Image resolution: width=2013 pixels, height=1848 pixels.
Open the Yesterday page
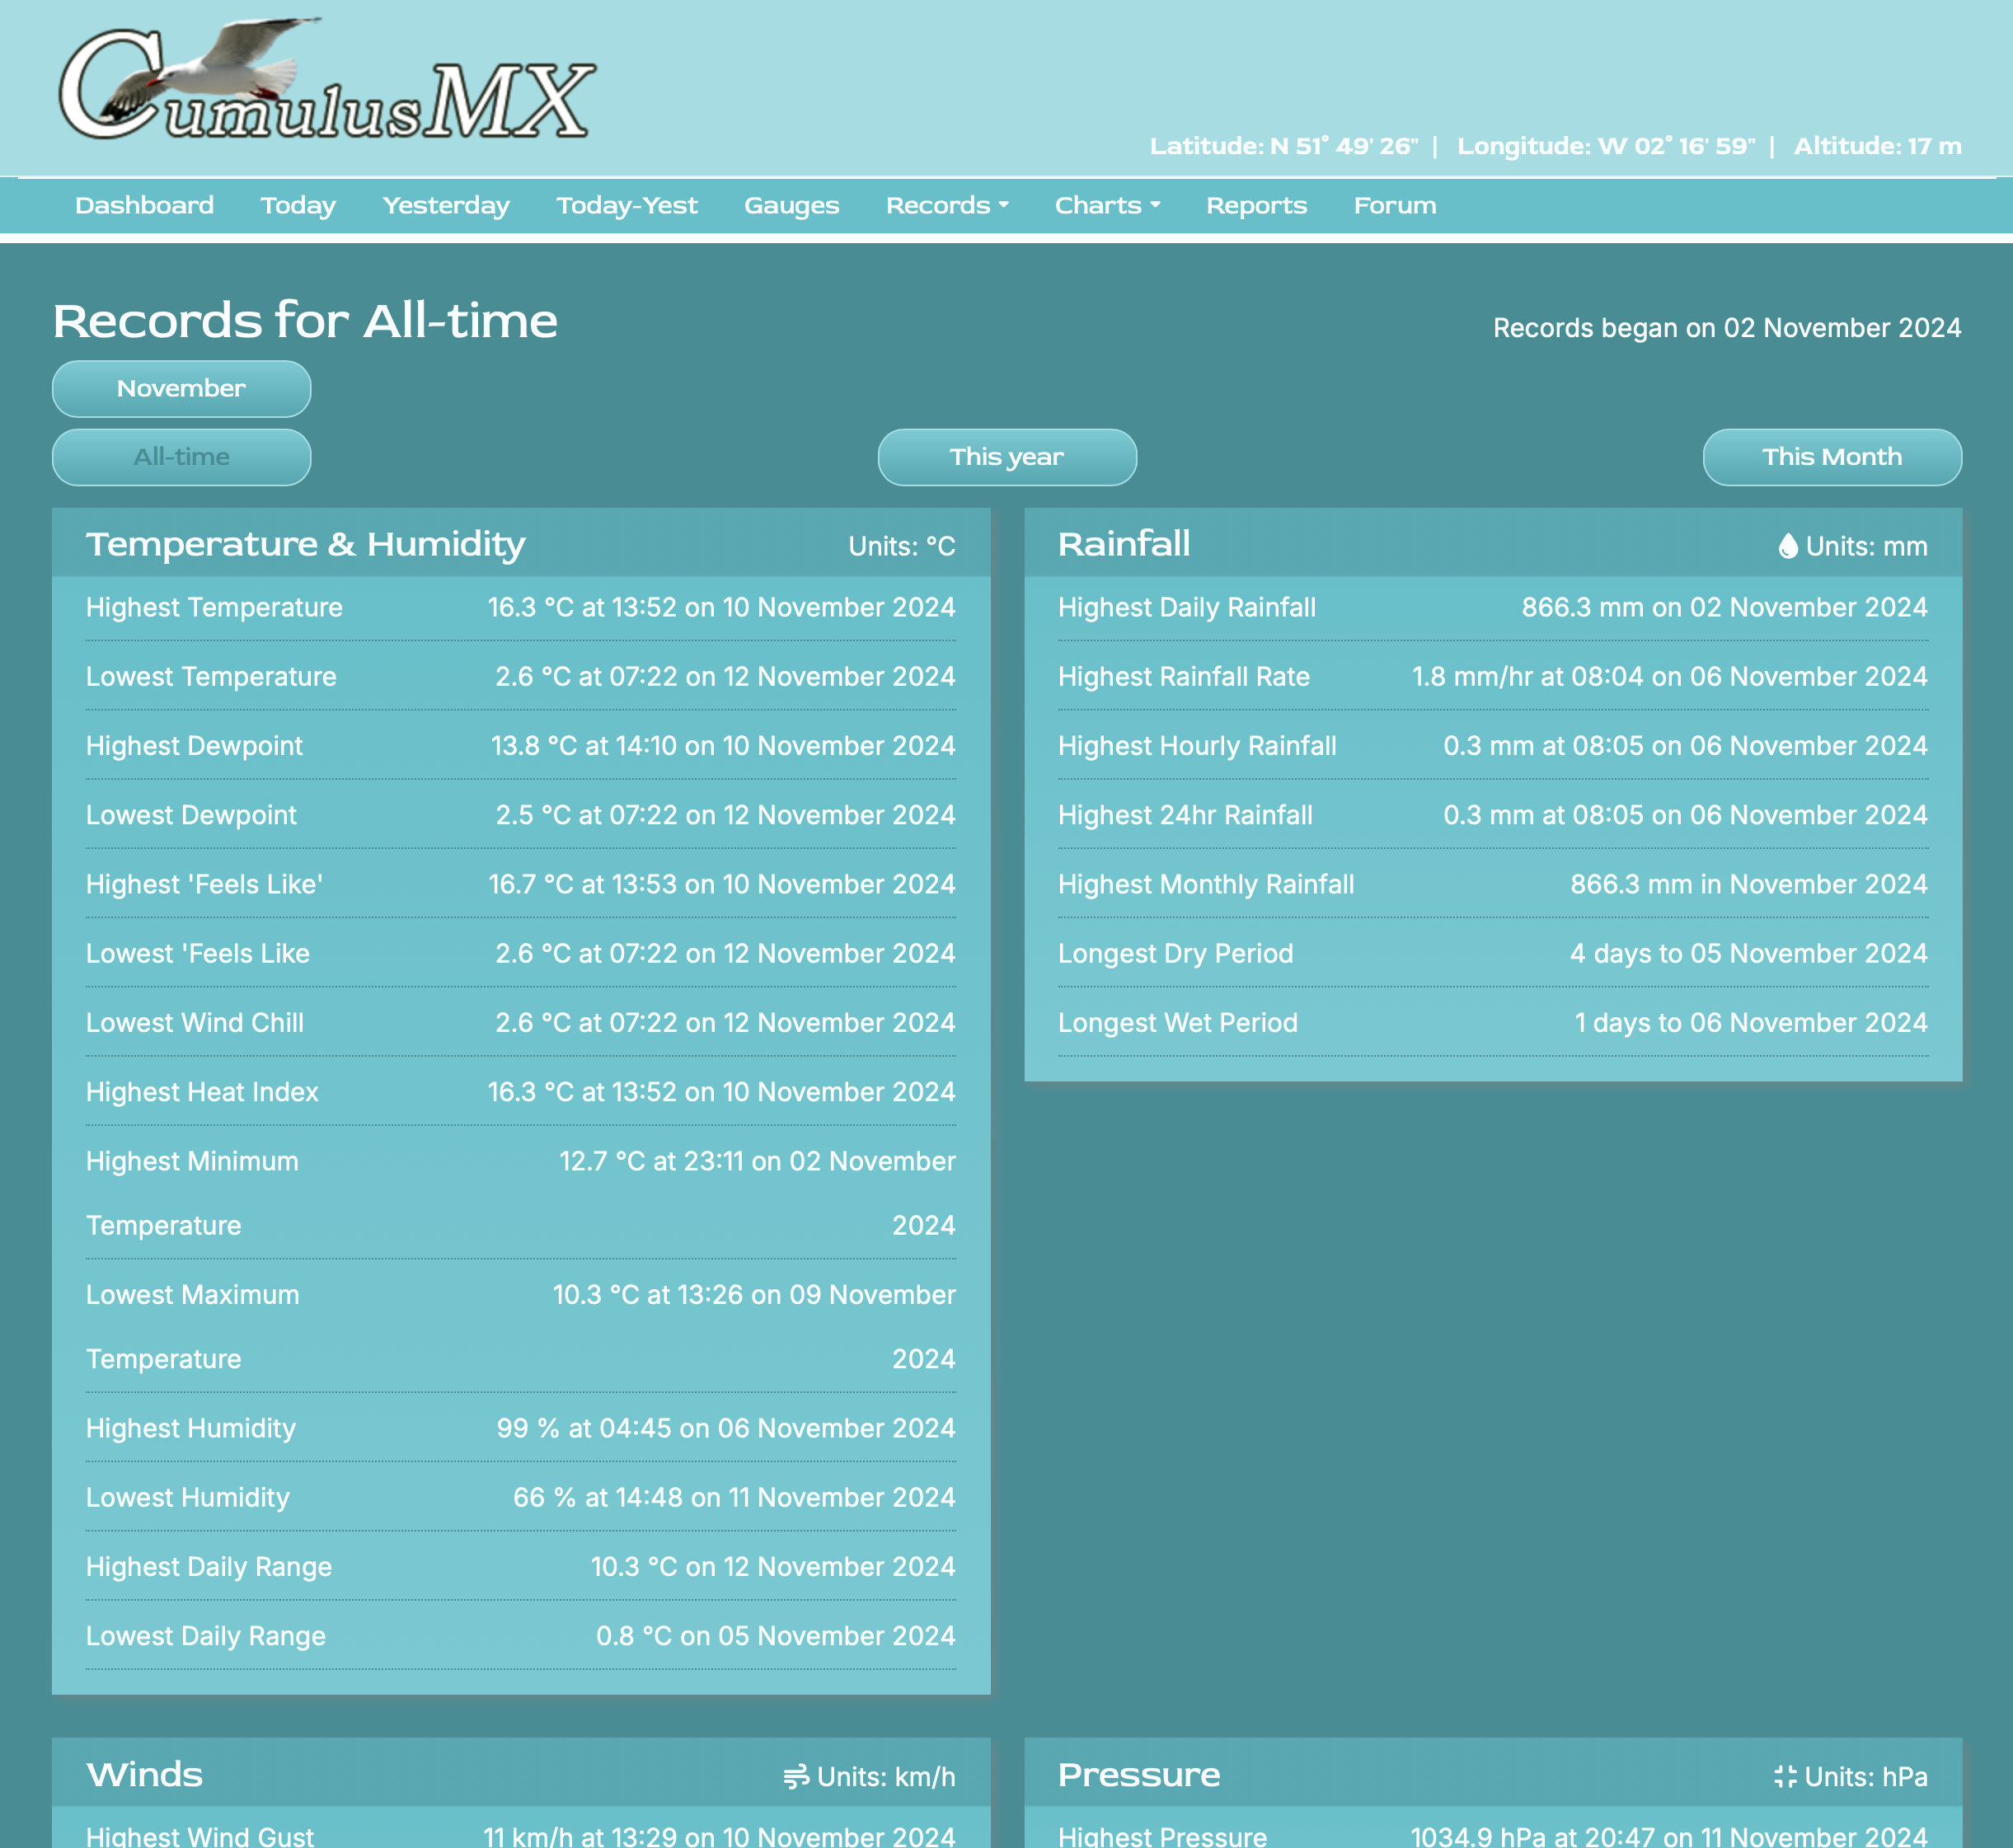coord(446,205)
